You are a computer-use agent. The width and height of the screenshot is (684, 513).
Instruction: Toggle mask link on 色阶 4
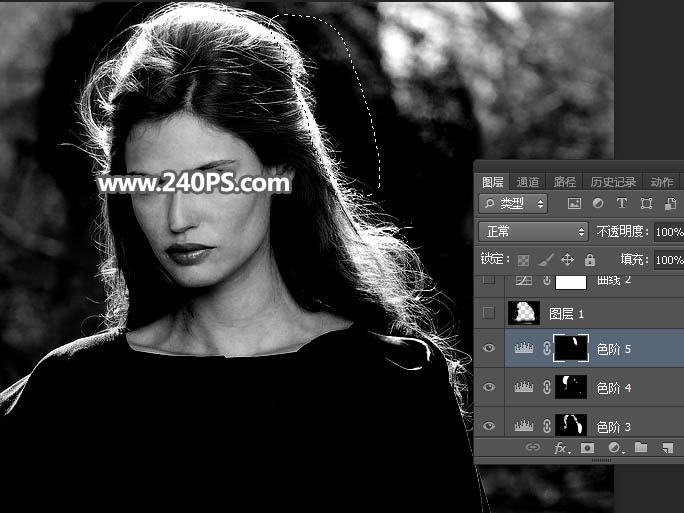click(547, 387)
